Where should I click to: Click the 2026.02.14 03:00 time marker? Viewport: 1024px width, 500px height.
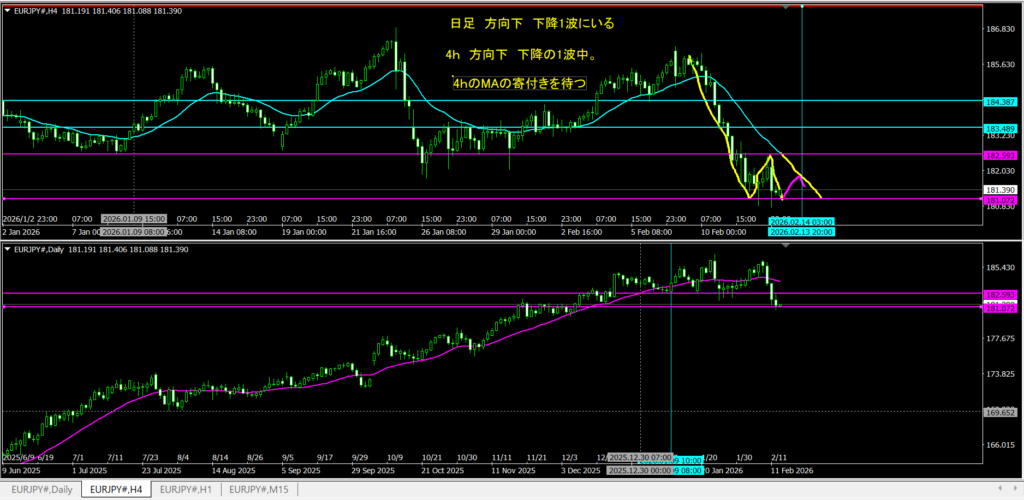click(801, 221)
